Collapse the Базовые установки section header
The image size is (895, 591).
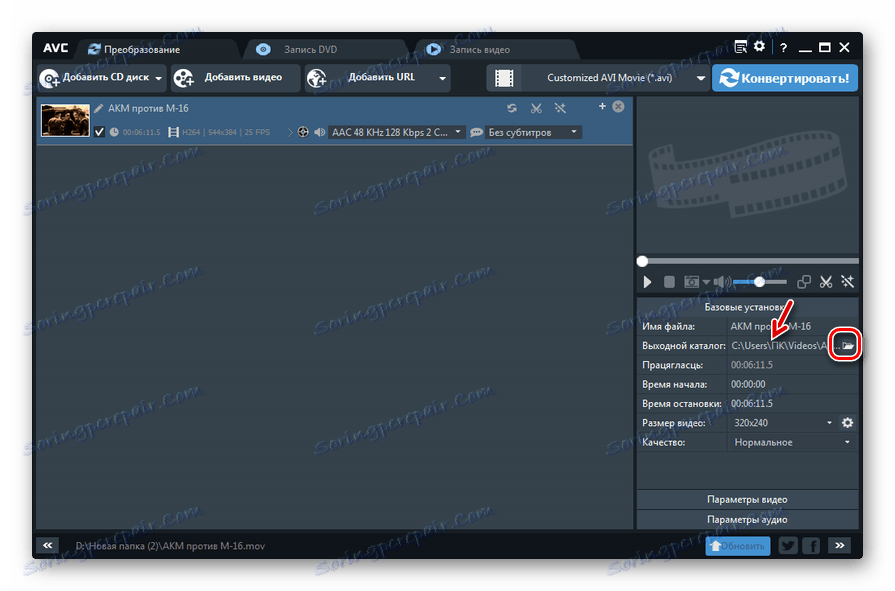[x=747, y=307]
